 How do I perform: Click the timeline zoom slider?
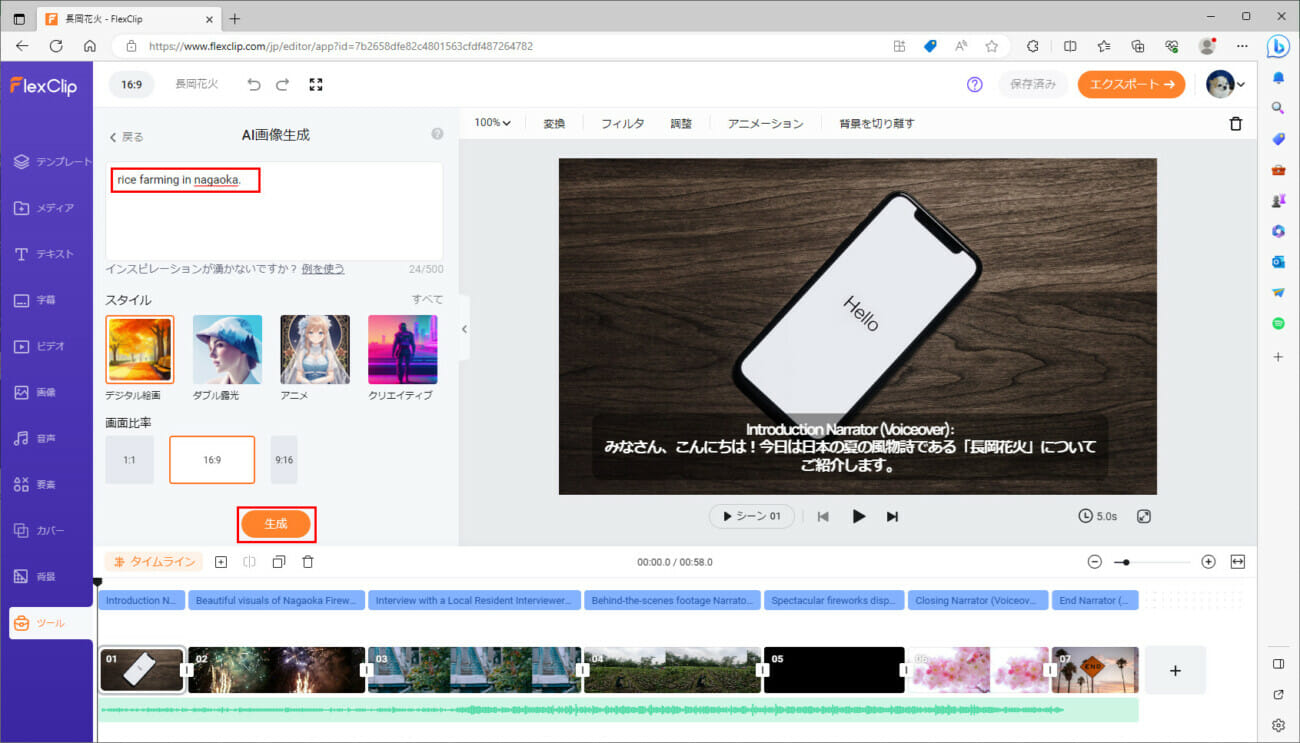click(1151, 562)
